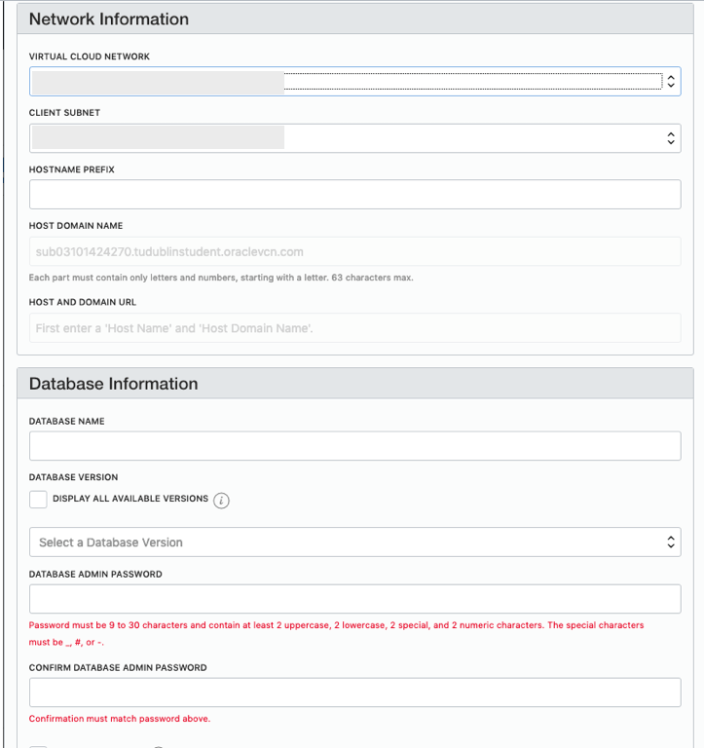Click the host name character limit hint text
Viewport: 704px width, 748px height.
tap(220, 277)
